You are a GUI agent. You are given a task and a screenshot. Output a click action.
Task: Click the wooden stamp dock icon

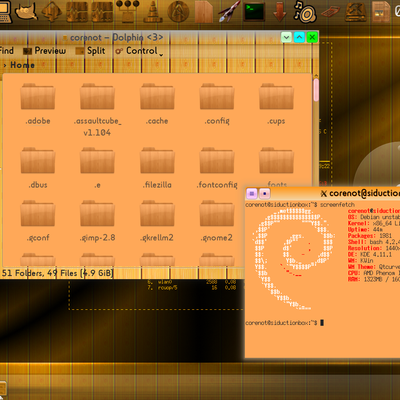[x=356, y=12]
